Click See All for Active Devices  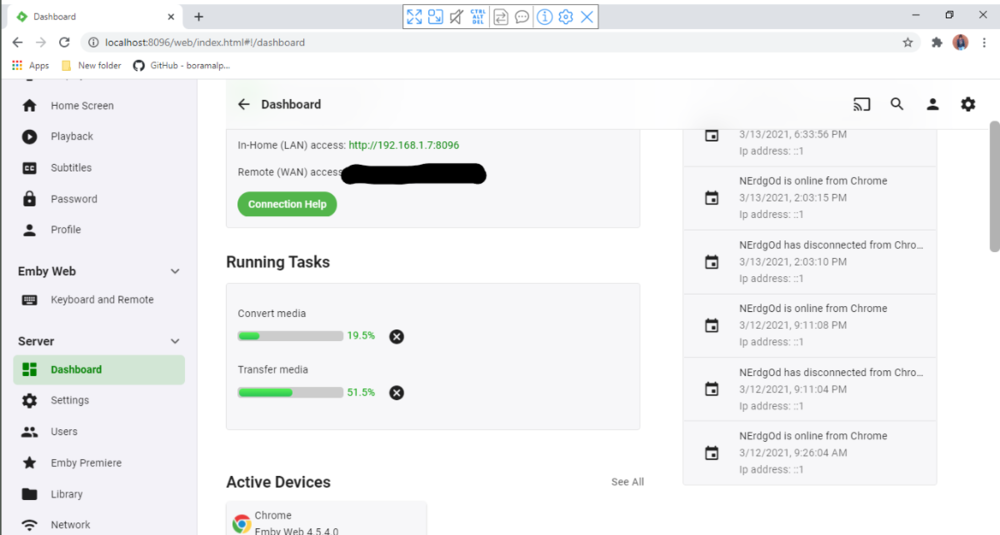tap(628, 482)
